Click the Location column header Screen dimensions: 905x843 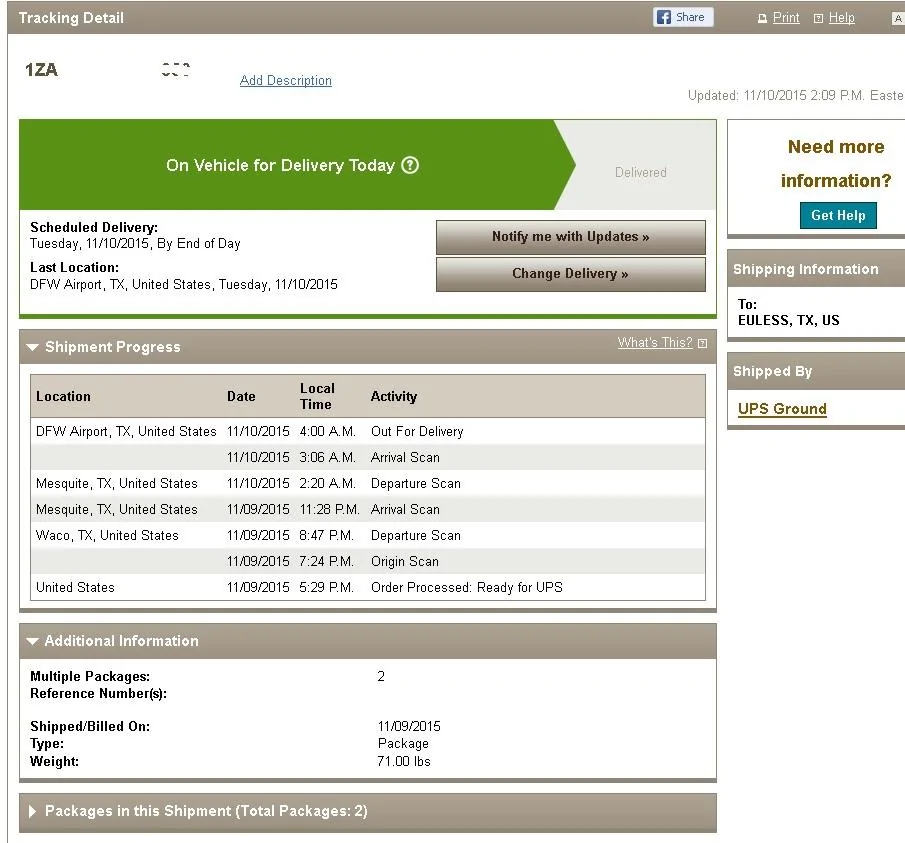pyautogui.click(x=63, y=396)
